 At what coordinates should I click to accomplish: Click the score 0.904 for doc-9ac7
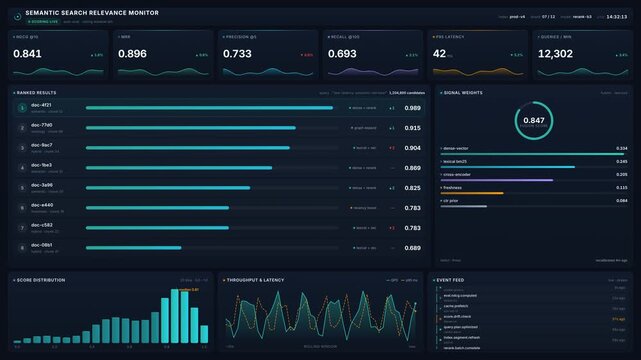tap(412, 148)
